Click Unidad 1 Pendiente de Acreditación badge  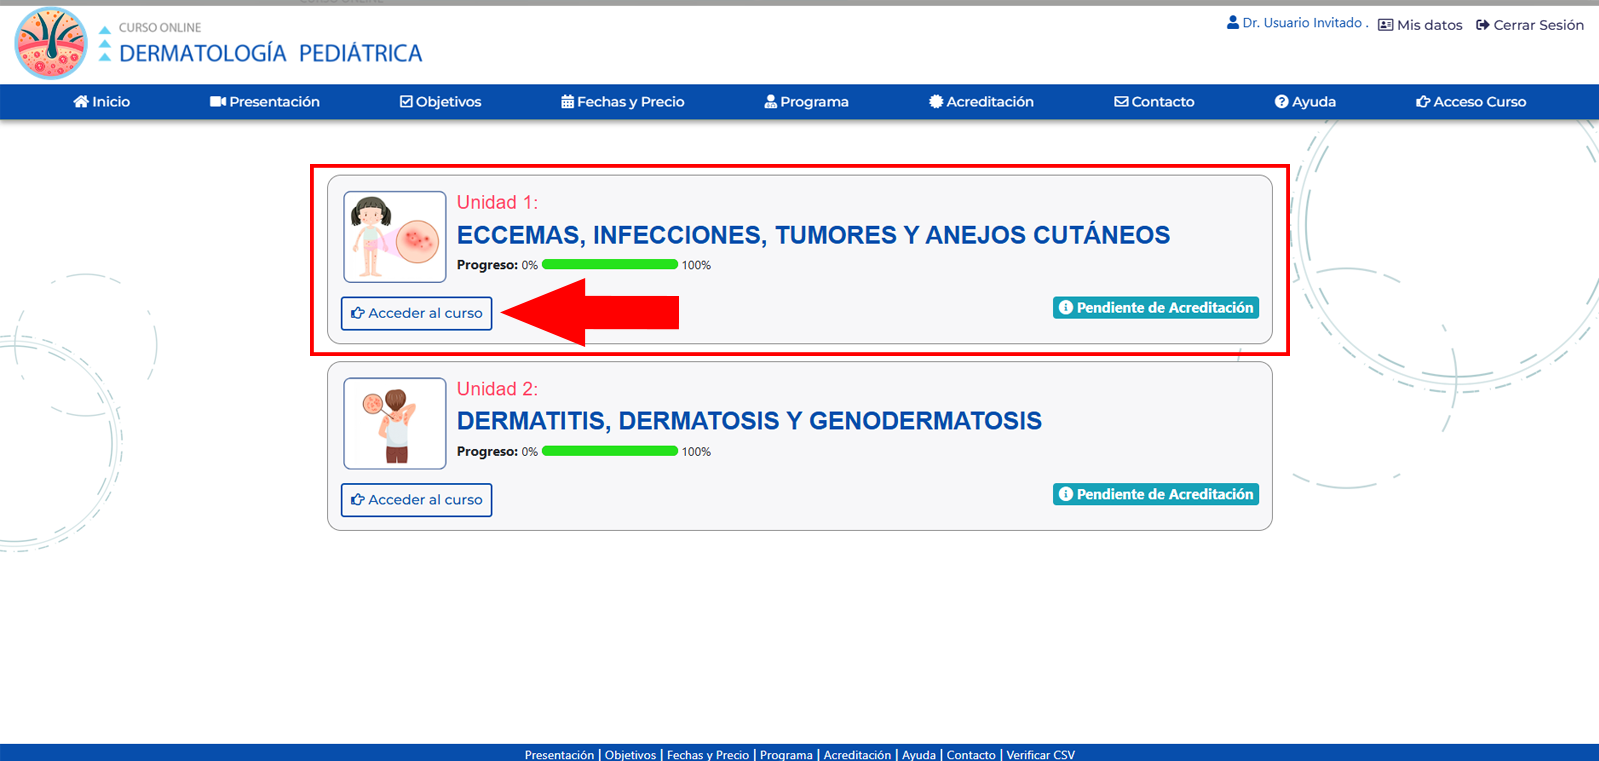[x=1155, y=308]
